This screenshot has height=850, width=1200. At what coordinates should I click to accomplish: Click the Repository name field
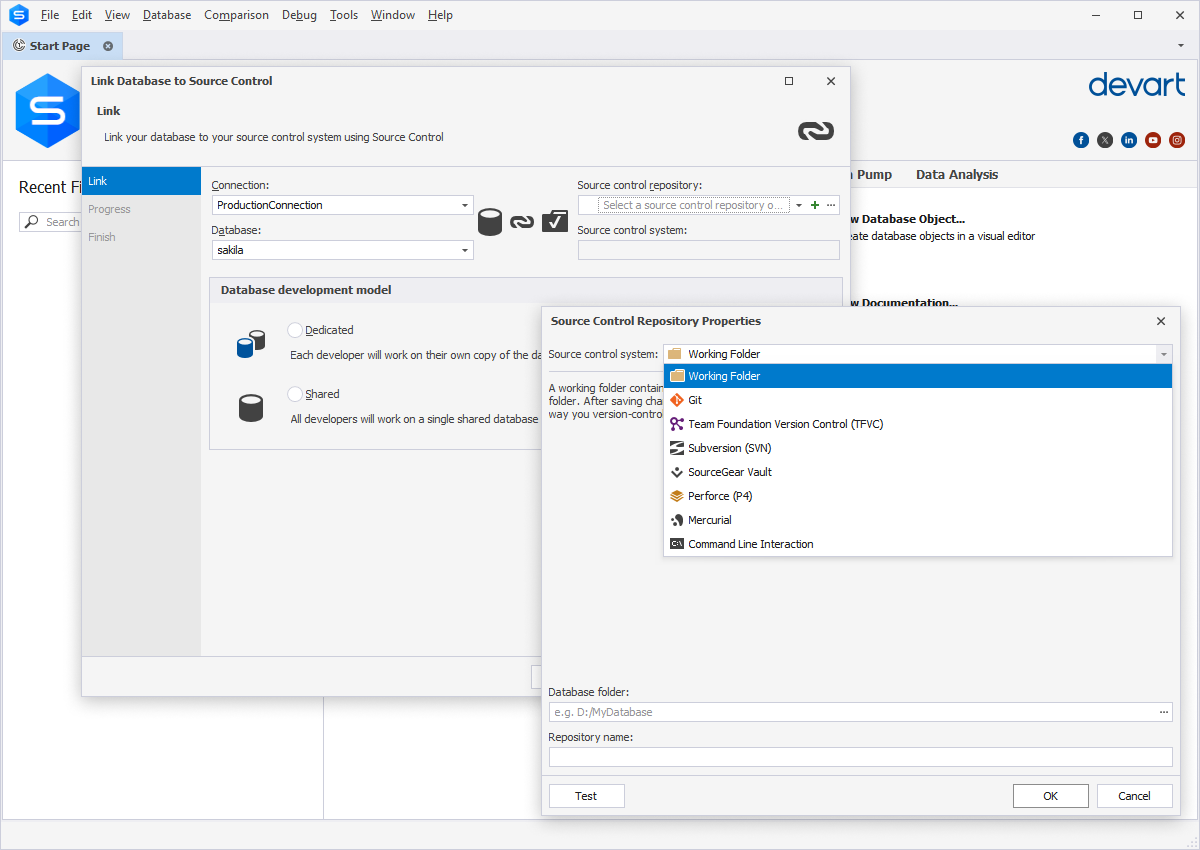tap(860, 757)
